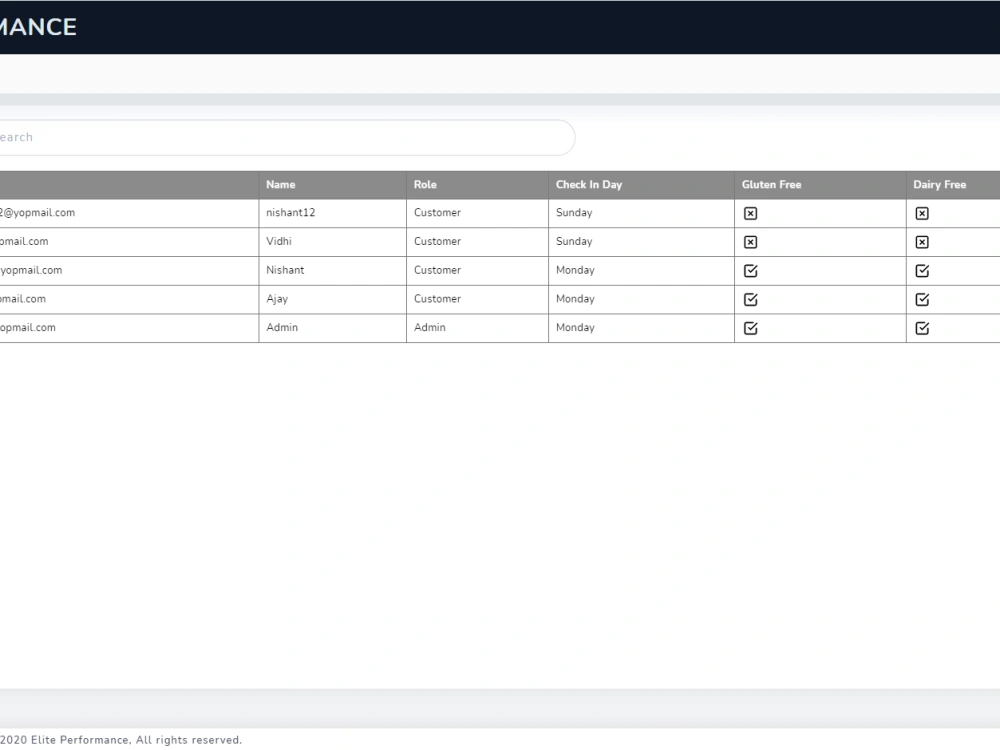The width and height of the screenshot is (1000, 750).
Task: Toggle Dairy Free icon for nishant12
Action: 922,214
